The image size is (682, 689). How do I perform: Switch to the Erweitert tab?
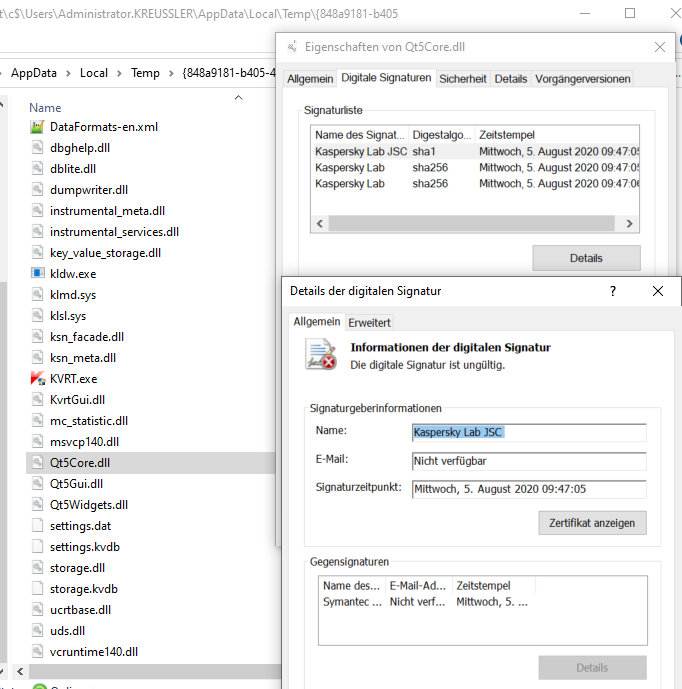tap(369, 323)
